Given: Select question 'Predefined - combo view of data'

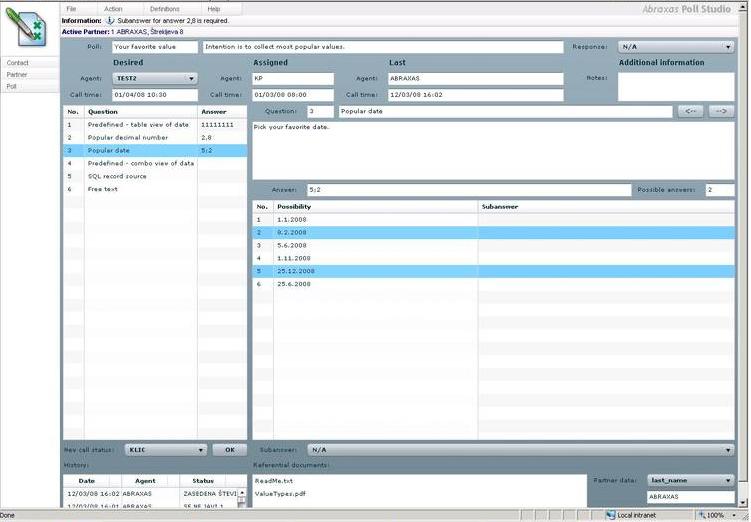Looking at the screenshot, I should pyautogui.click(x=155, y=163).
